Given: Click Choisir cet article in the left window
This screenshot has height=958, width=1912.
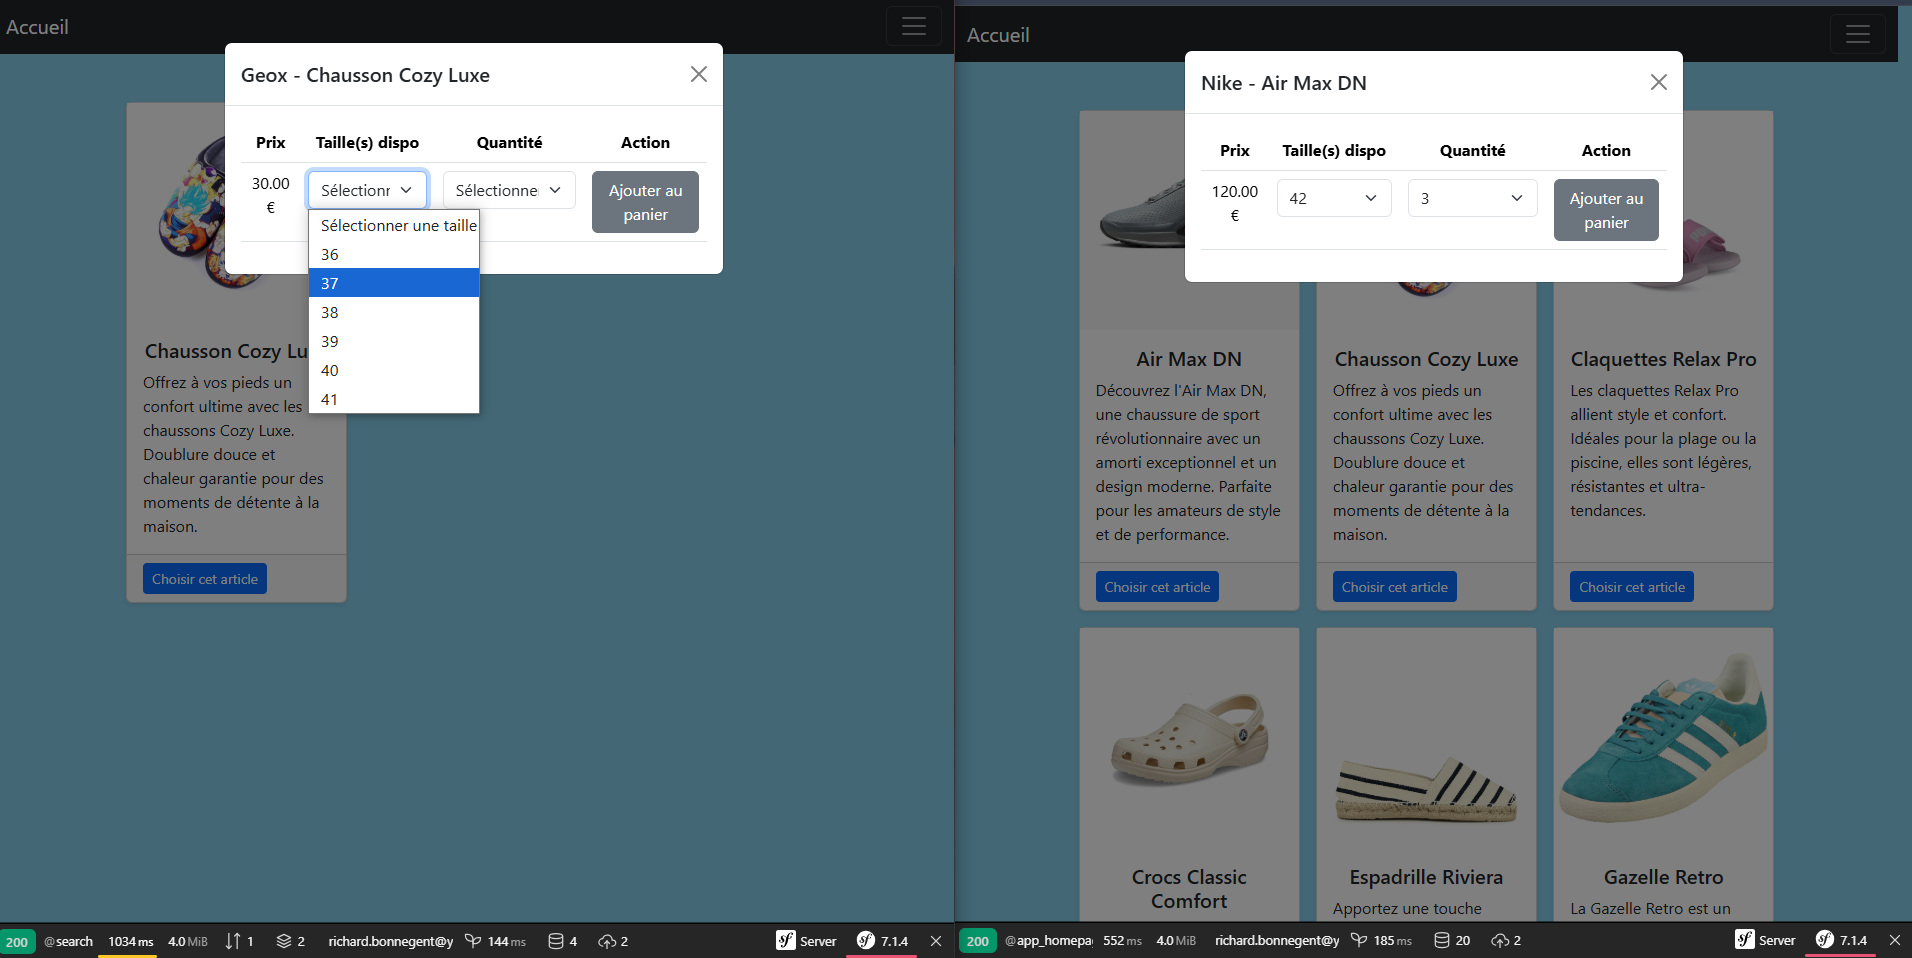Looking at the screenshot, I should (205, 579).
